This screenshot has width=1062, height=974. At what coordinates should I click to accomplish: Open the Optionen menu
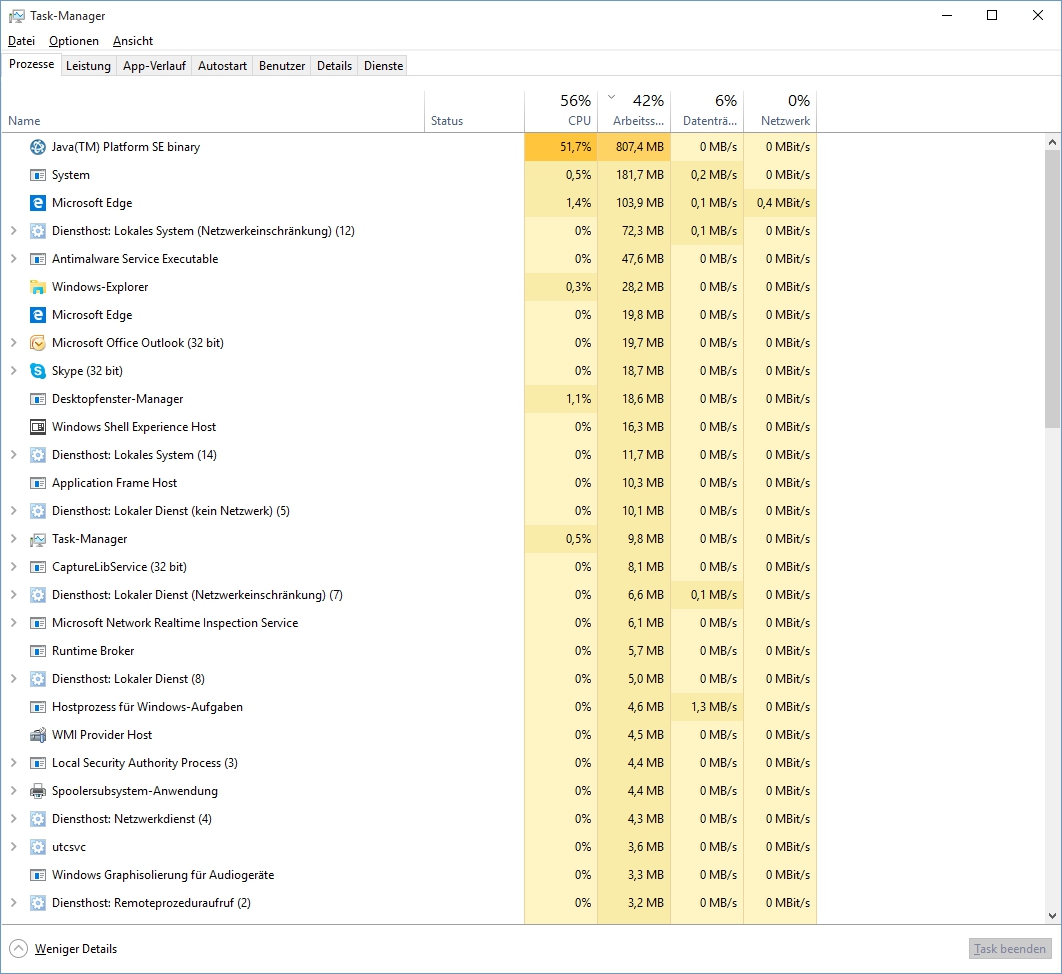tap(74, 41)
